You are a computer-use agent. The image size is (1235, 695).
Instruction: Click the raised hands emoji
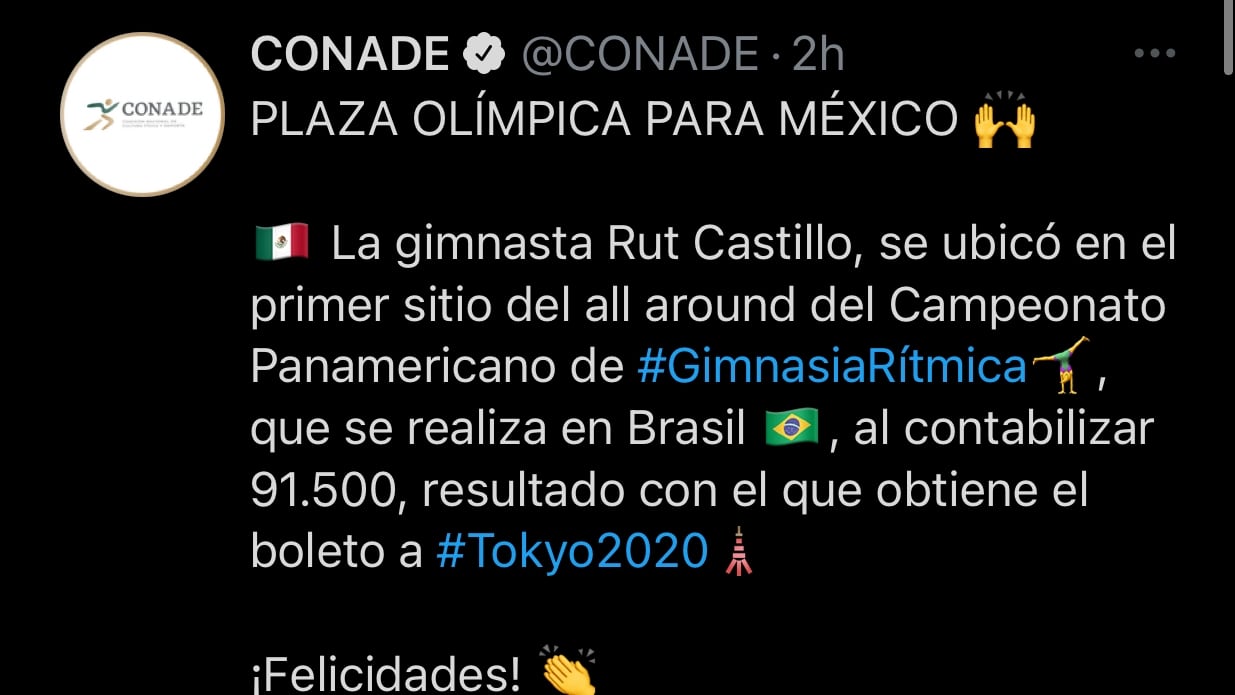point(1004,120)
